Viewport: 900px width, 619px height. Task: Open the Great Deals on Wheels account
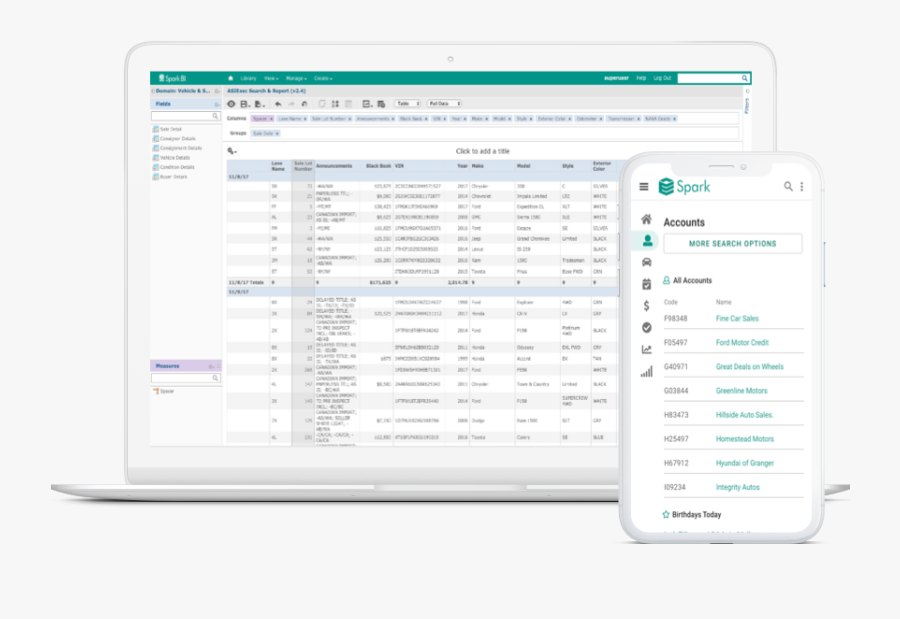pos(749,366)
